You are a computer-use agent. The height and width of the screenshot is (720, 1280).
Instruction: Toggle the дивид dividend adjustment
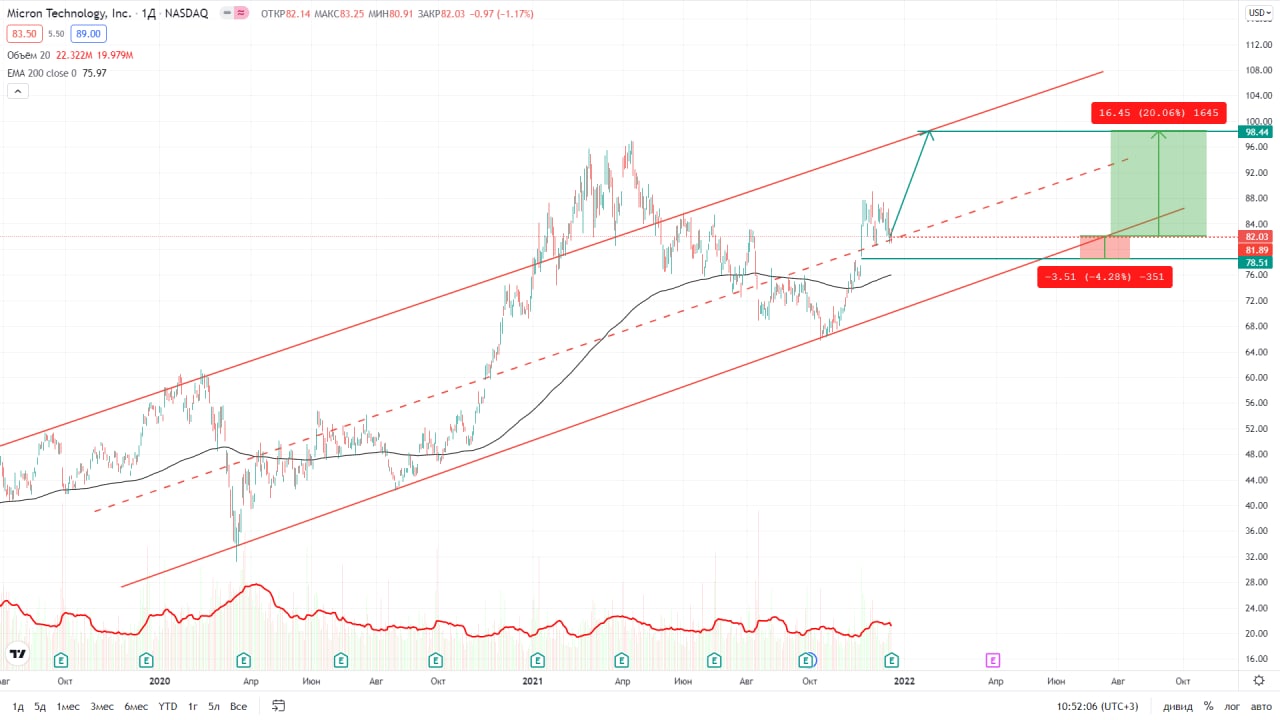[x=1176, y=706]
